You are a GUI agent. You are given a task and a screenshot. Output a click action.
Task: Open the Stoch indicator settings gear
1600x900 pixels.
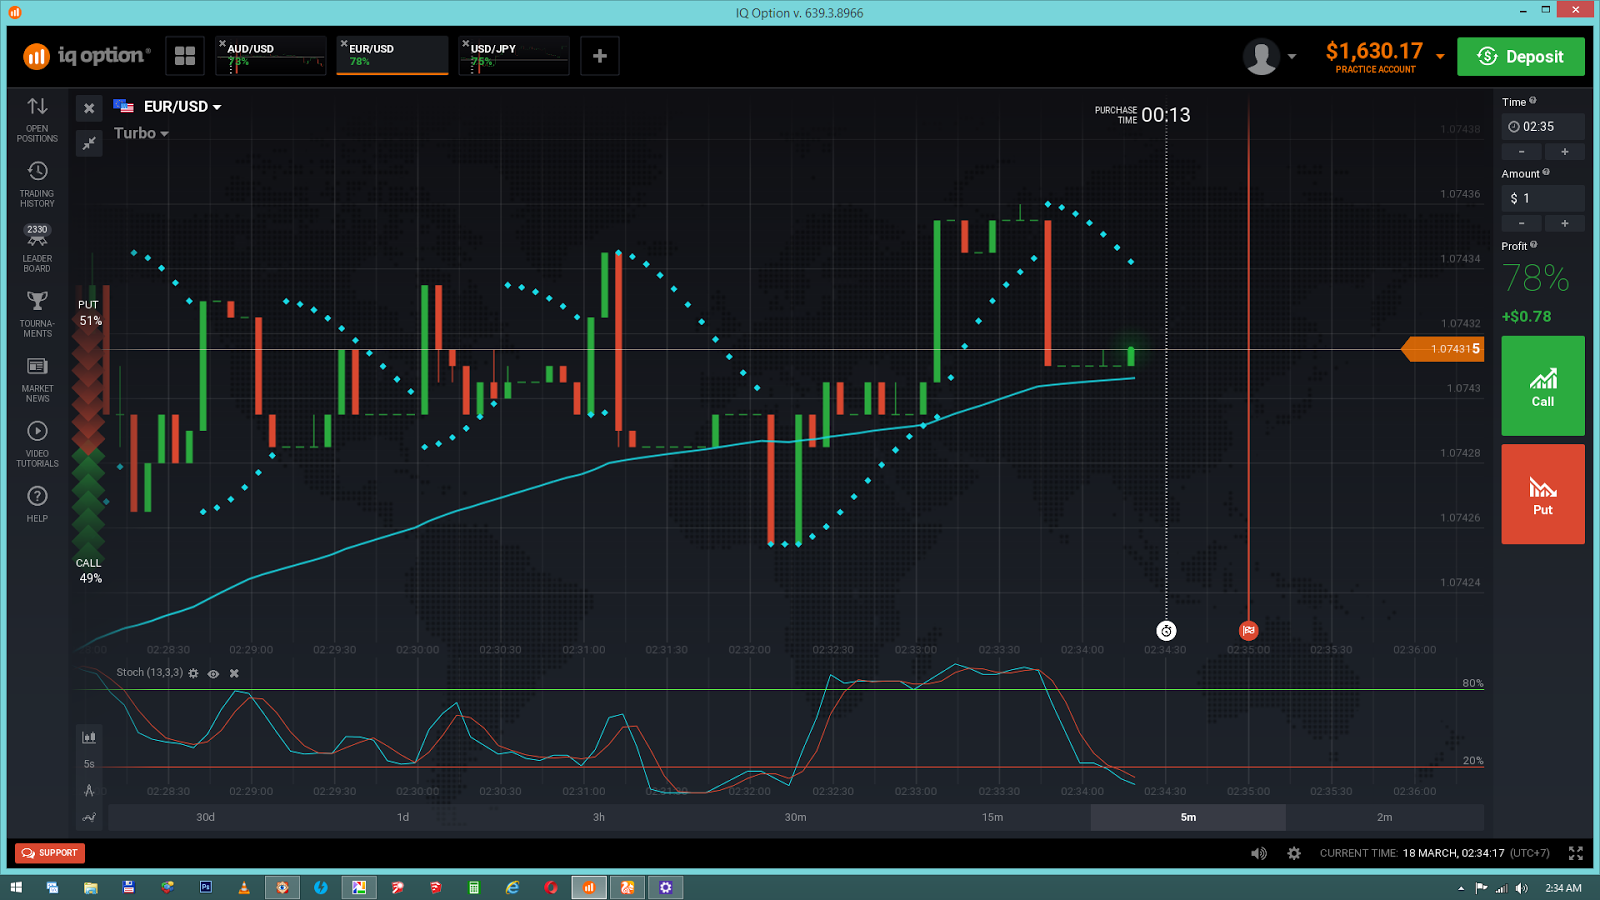click(193, 673)
